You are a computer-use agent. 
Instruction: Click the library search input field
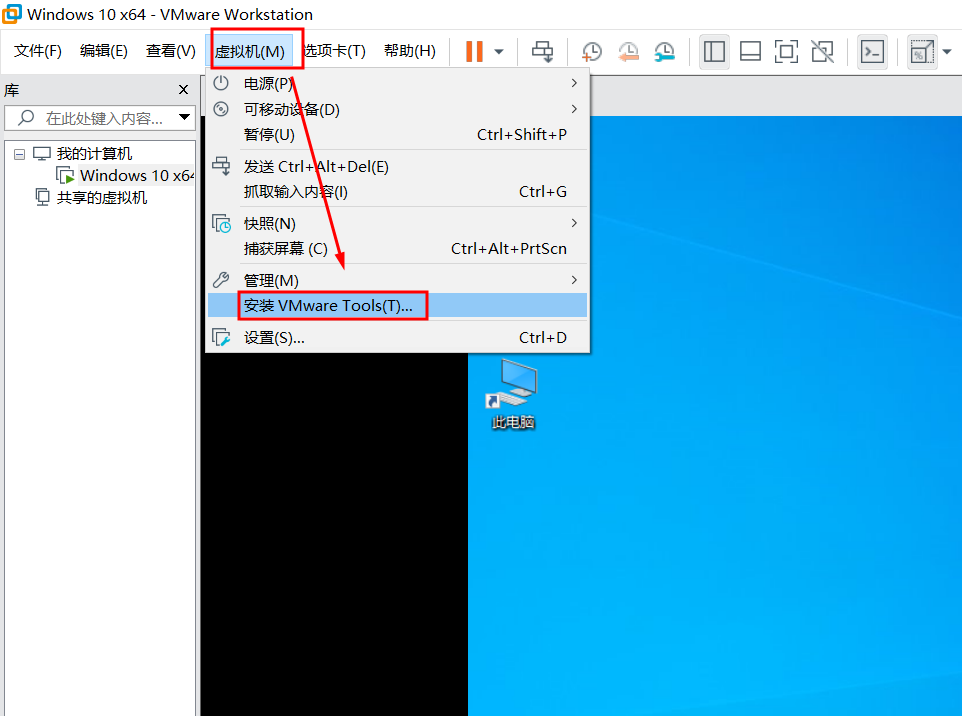101,118
